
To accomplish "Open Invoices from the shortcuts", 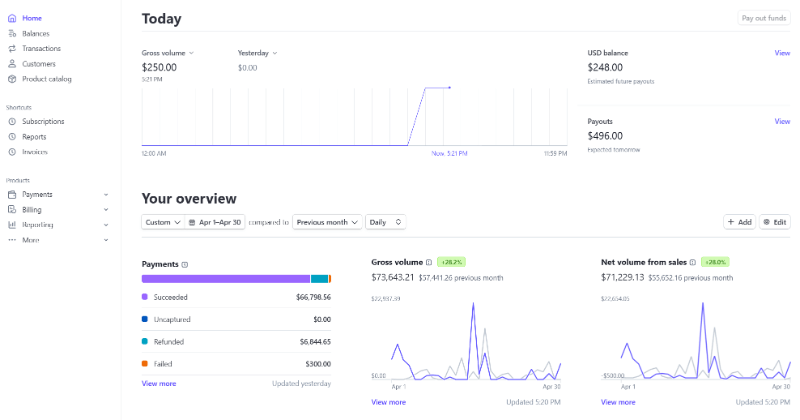I will point(35,152).
